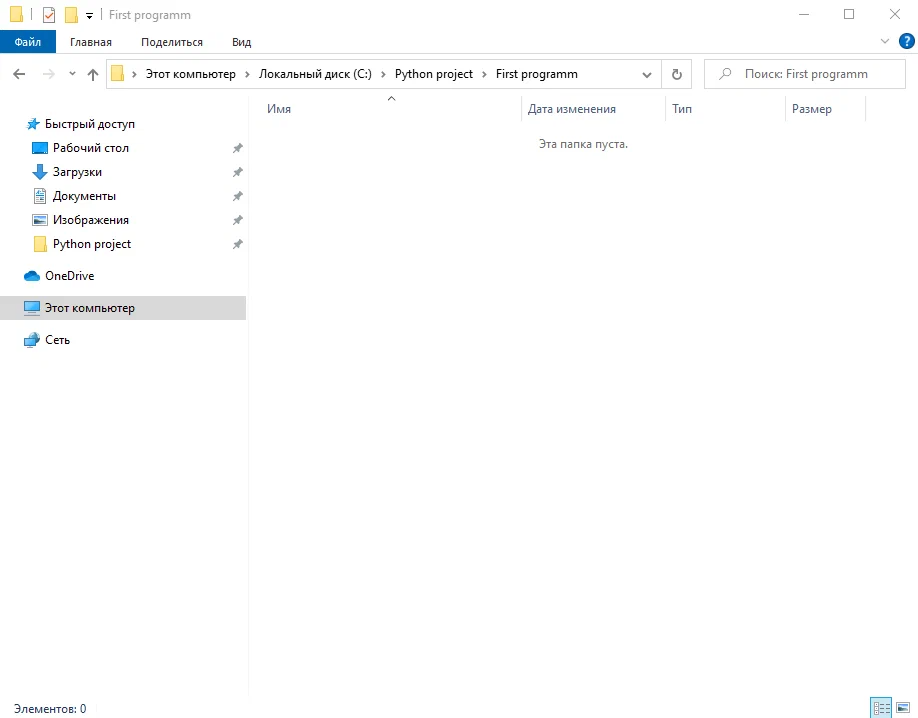Click the Back navigation arrow
918x718 pixels.
click(x=19, y=74)
